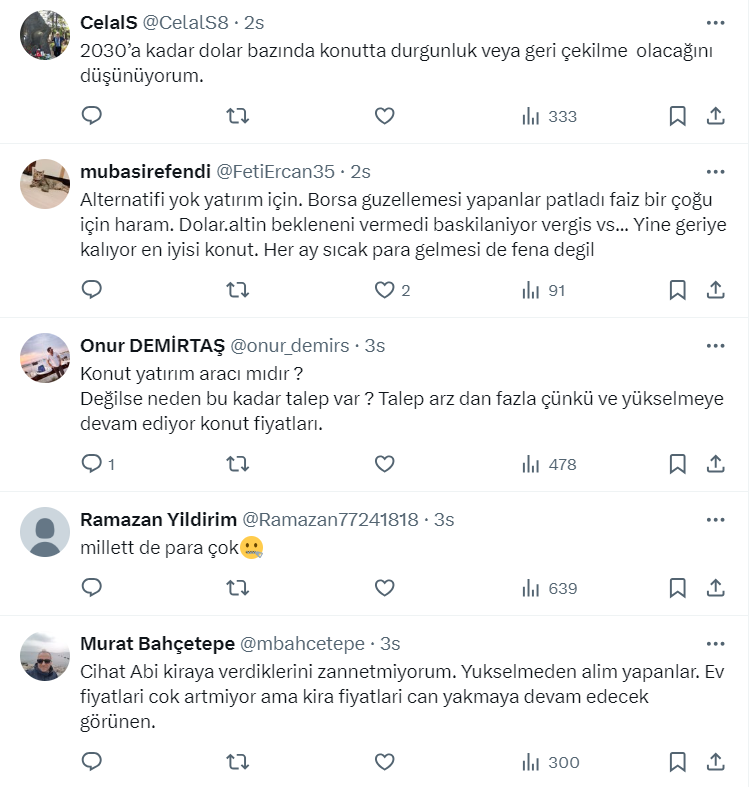Viewport: 754px width, 787px height.
Task: Like Ramazan Yildirim's tweet
Action: click(385, 588)
